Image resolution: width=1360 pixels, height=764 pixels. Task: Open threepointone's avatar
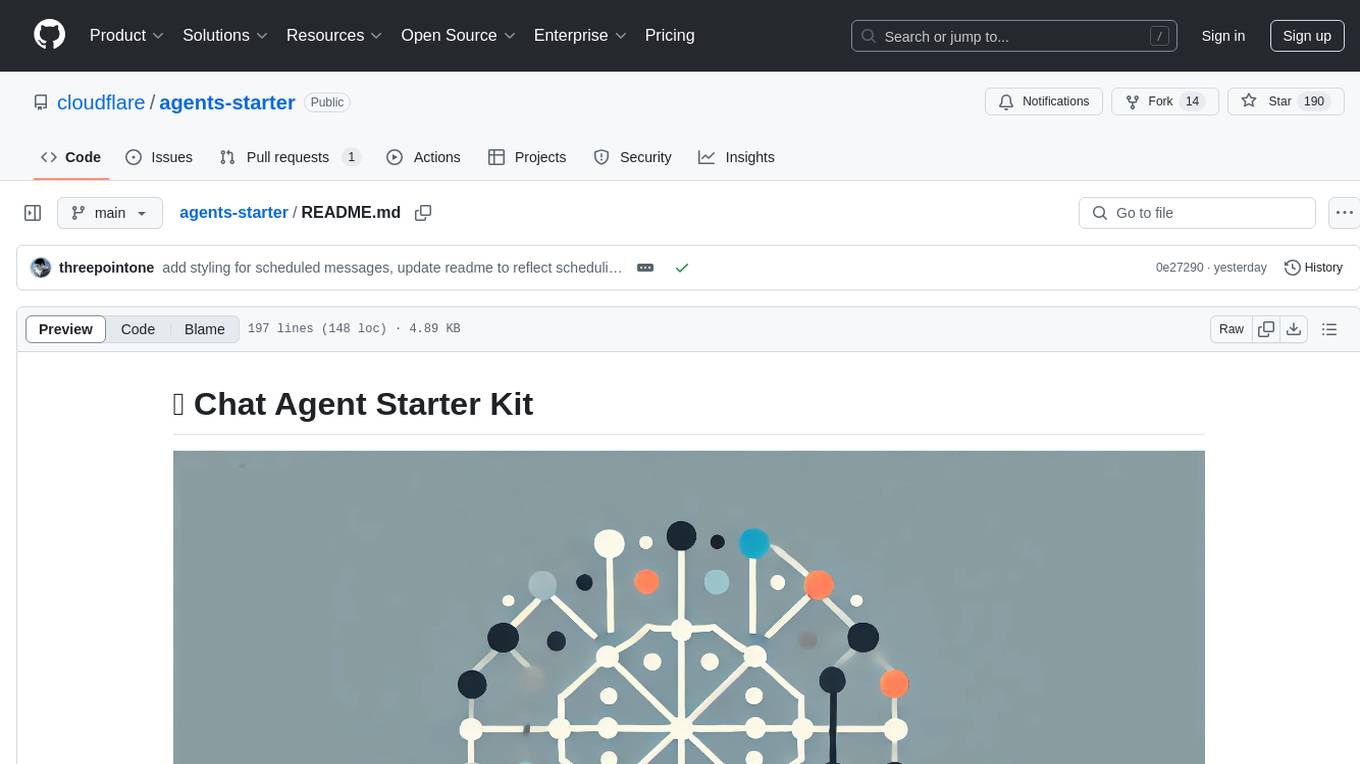click(x=41, y=268)
